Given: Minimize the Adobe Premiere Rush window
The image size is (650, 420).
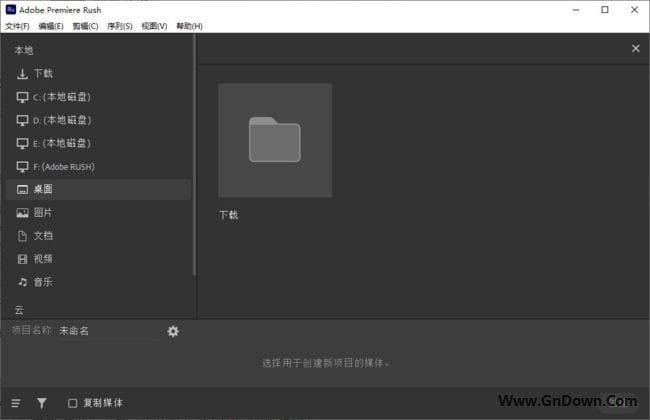Looking at the screenshot, I should point(576,10).
